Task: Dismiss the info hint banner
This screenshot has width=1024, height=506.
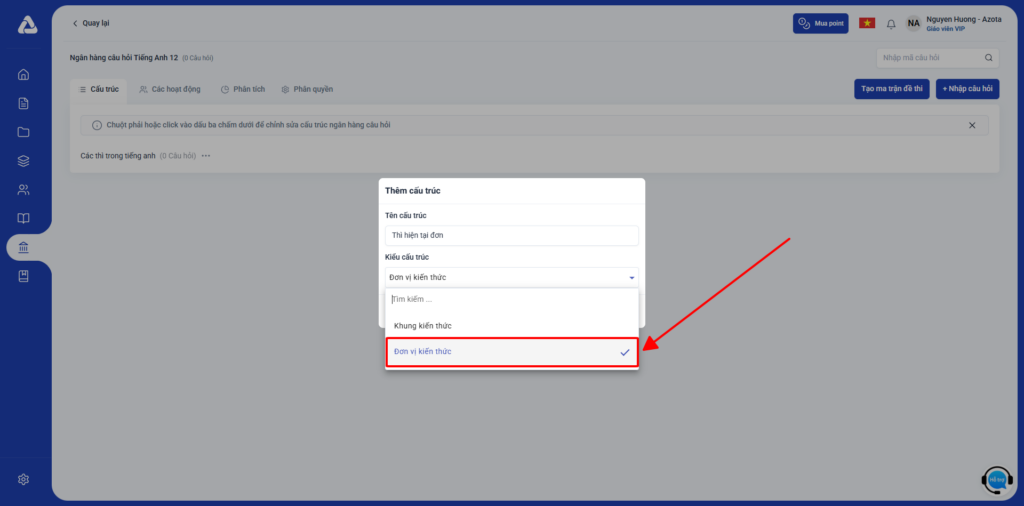Action: tap(972, 125)
